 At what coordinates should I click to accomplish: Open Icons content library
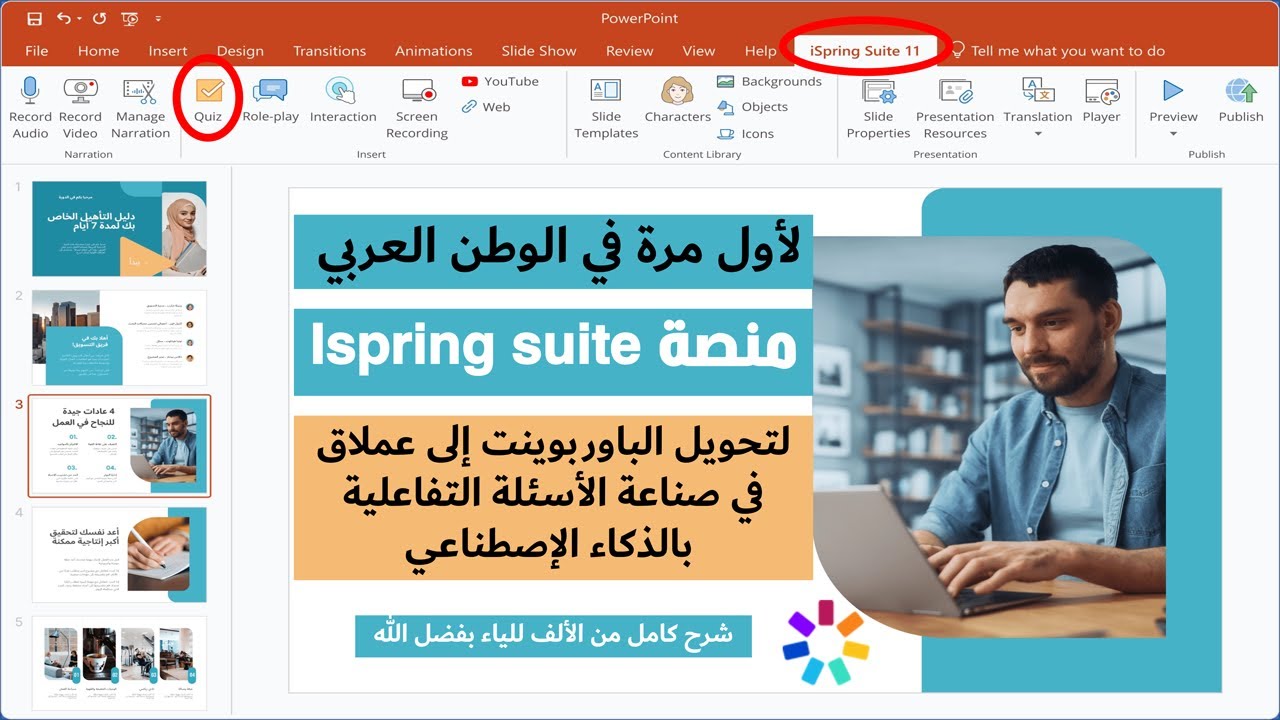[x=746, y=133]
